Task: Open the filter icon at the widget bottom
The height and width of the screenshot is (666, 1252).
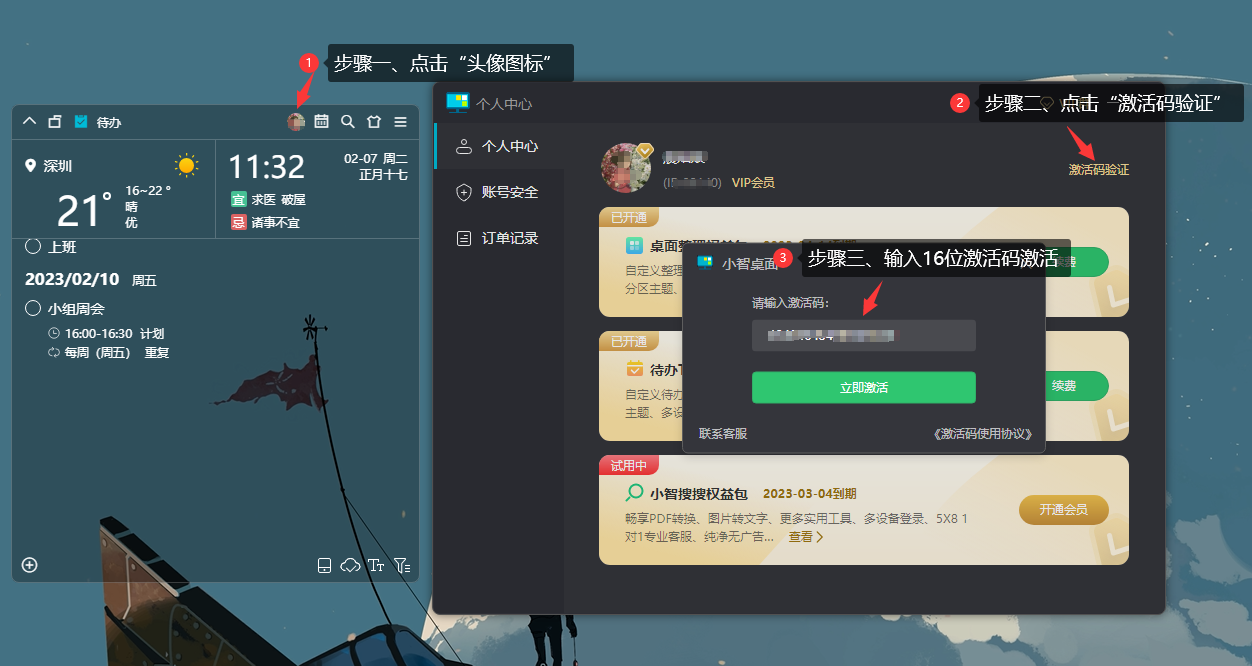Action: coord(402,565)
